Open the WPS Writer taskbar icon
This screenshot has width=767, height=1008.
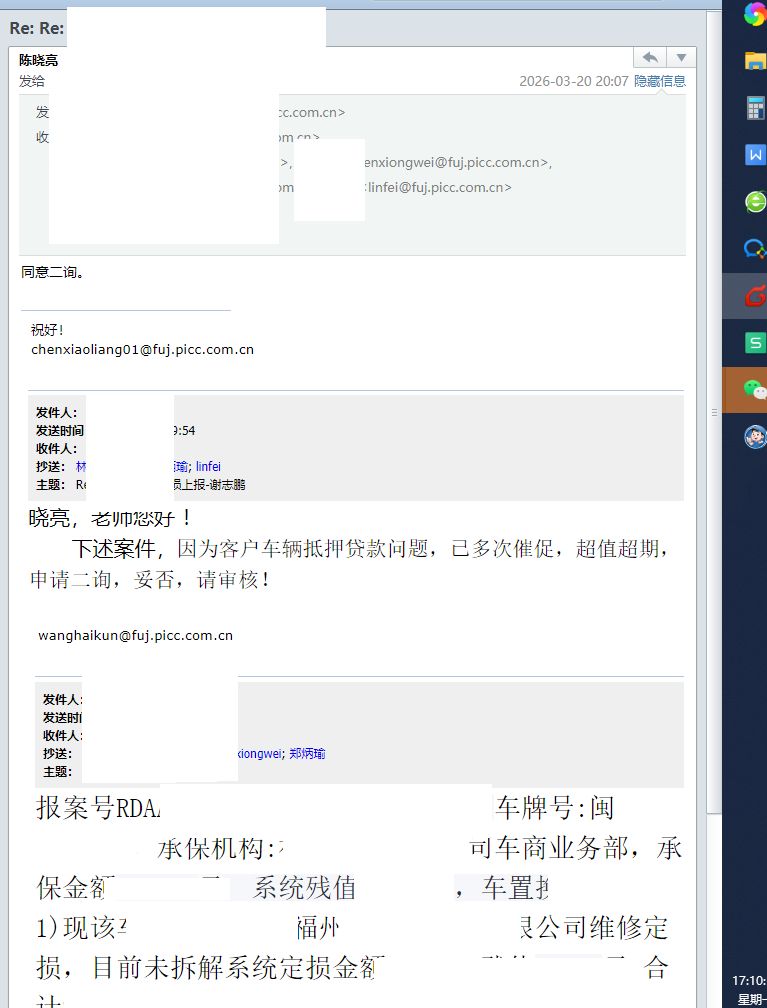[755, 154]
